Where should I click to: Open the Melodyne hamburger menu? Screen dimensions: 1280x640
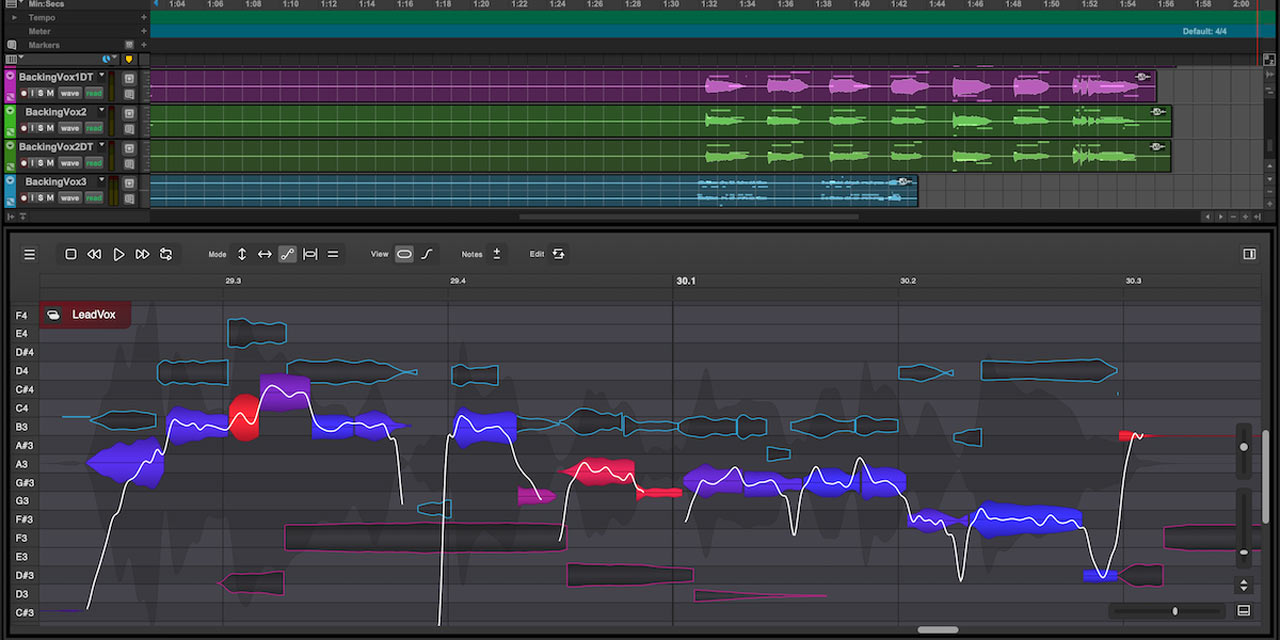point(30,253)
